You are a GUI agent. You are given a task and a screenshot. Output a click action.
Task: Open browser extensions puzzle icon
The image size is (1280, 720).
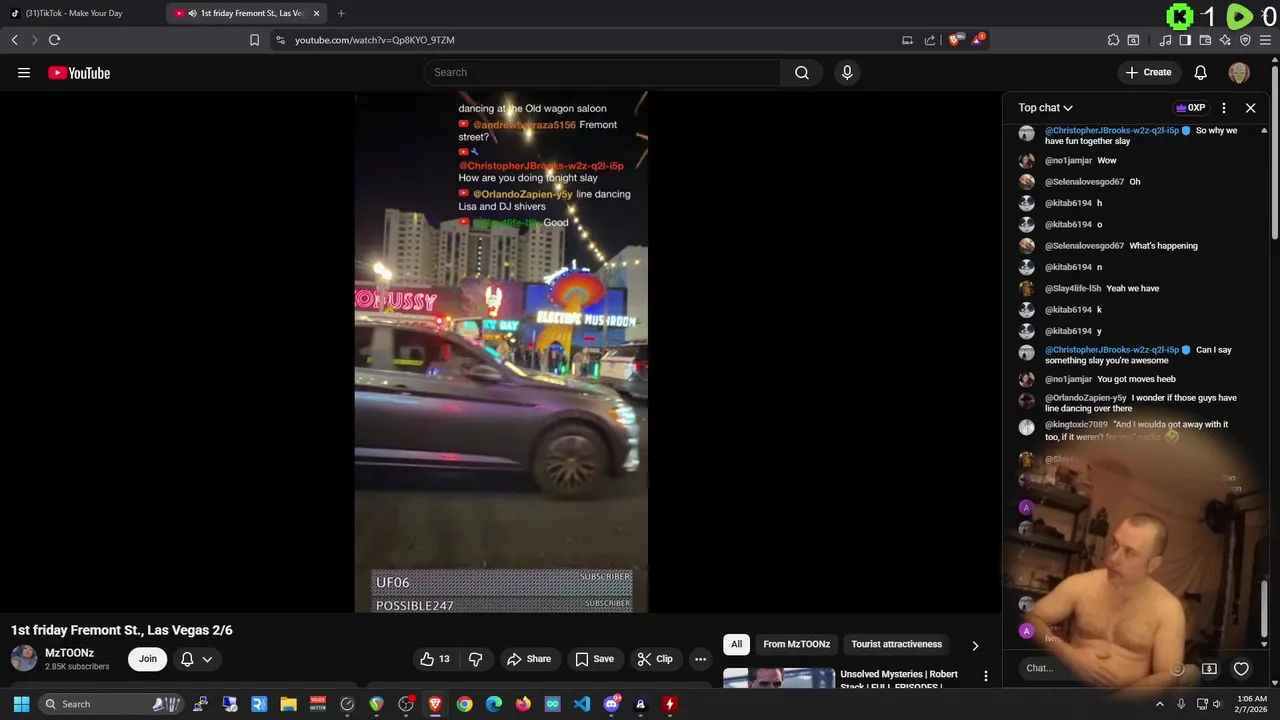[x=1113, y=40]
